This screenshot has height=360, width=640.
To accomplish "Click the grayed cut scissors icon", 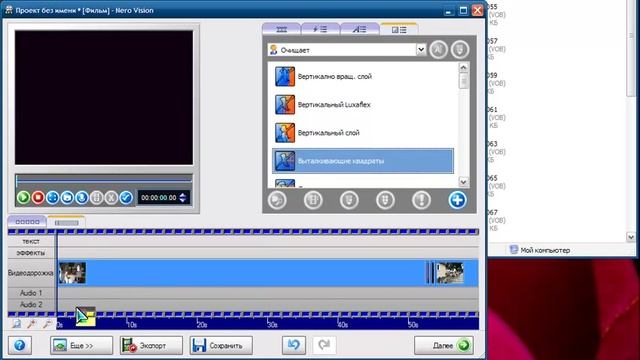I will 111,198.
